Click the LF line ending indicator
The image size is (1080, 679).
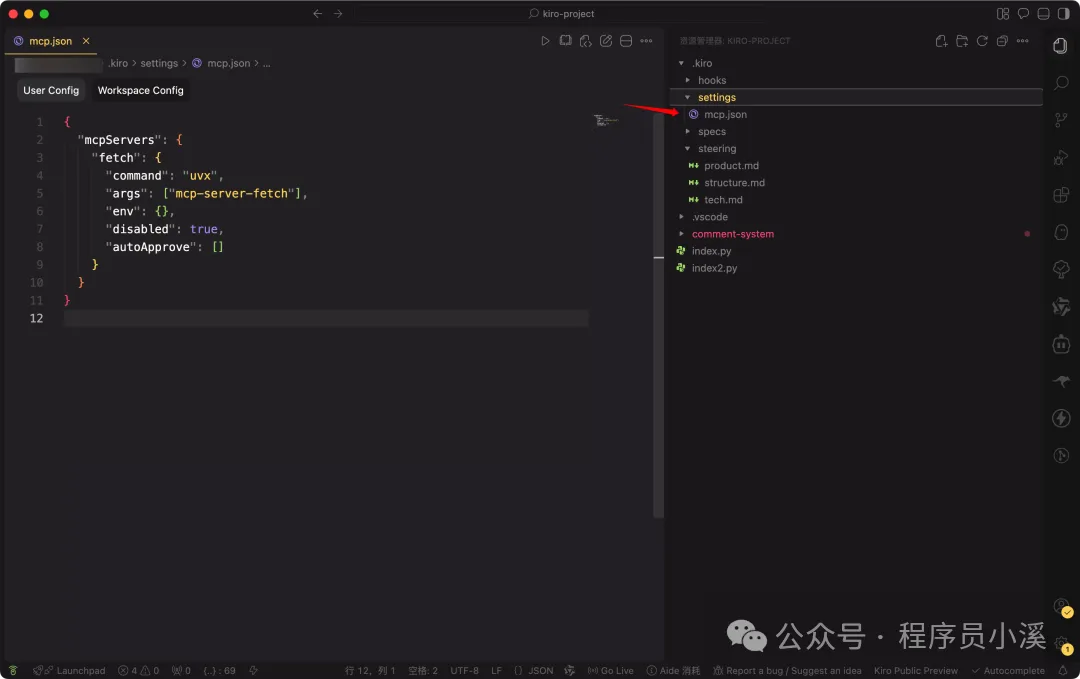click(496, 670)
